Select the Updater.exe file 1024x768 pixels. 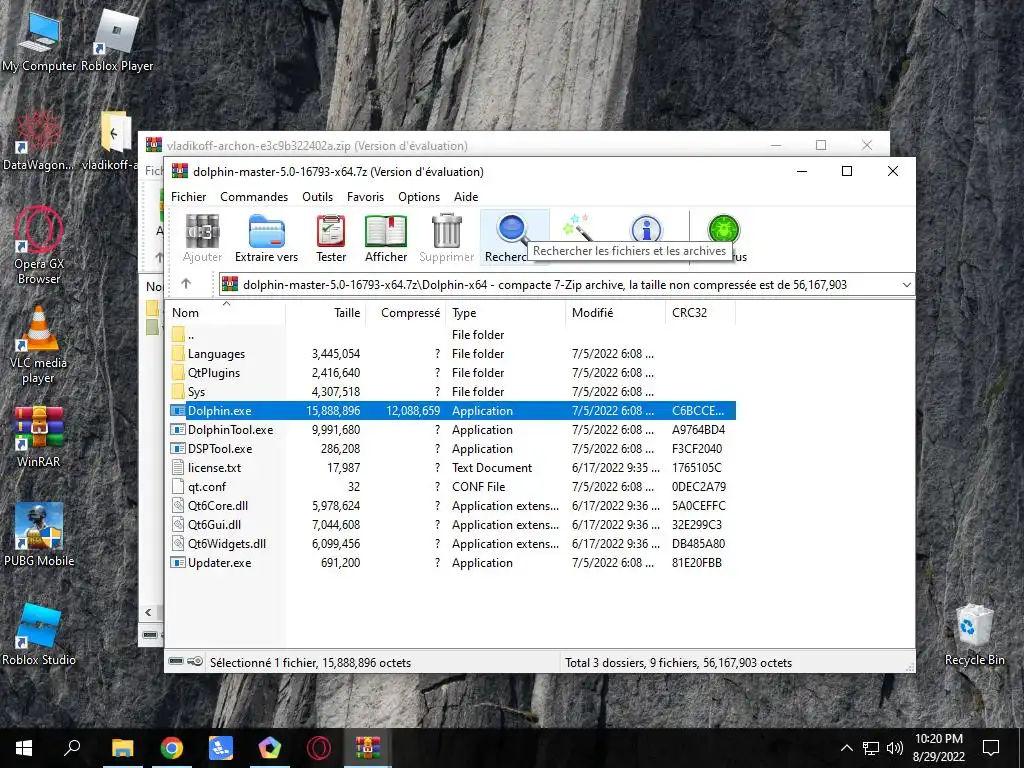point(451,562)
